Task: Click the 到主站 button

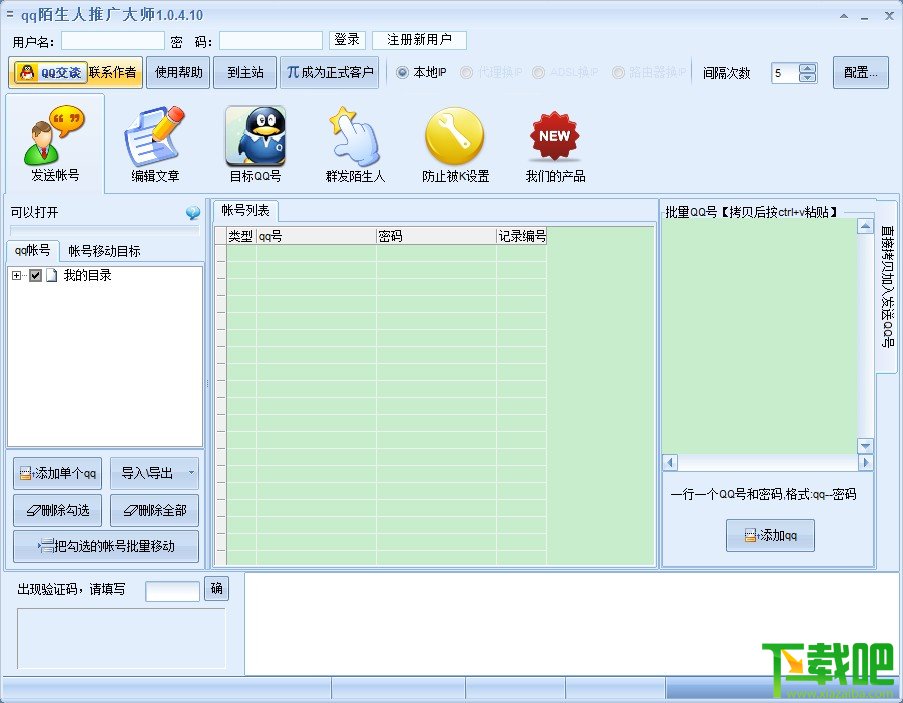Action: click(245, 73)
